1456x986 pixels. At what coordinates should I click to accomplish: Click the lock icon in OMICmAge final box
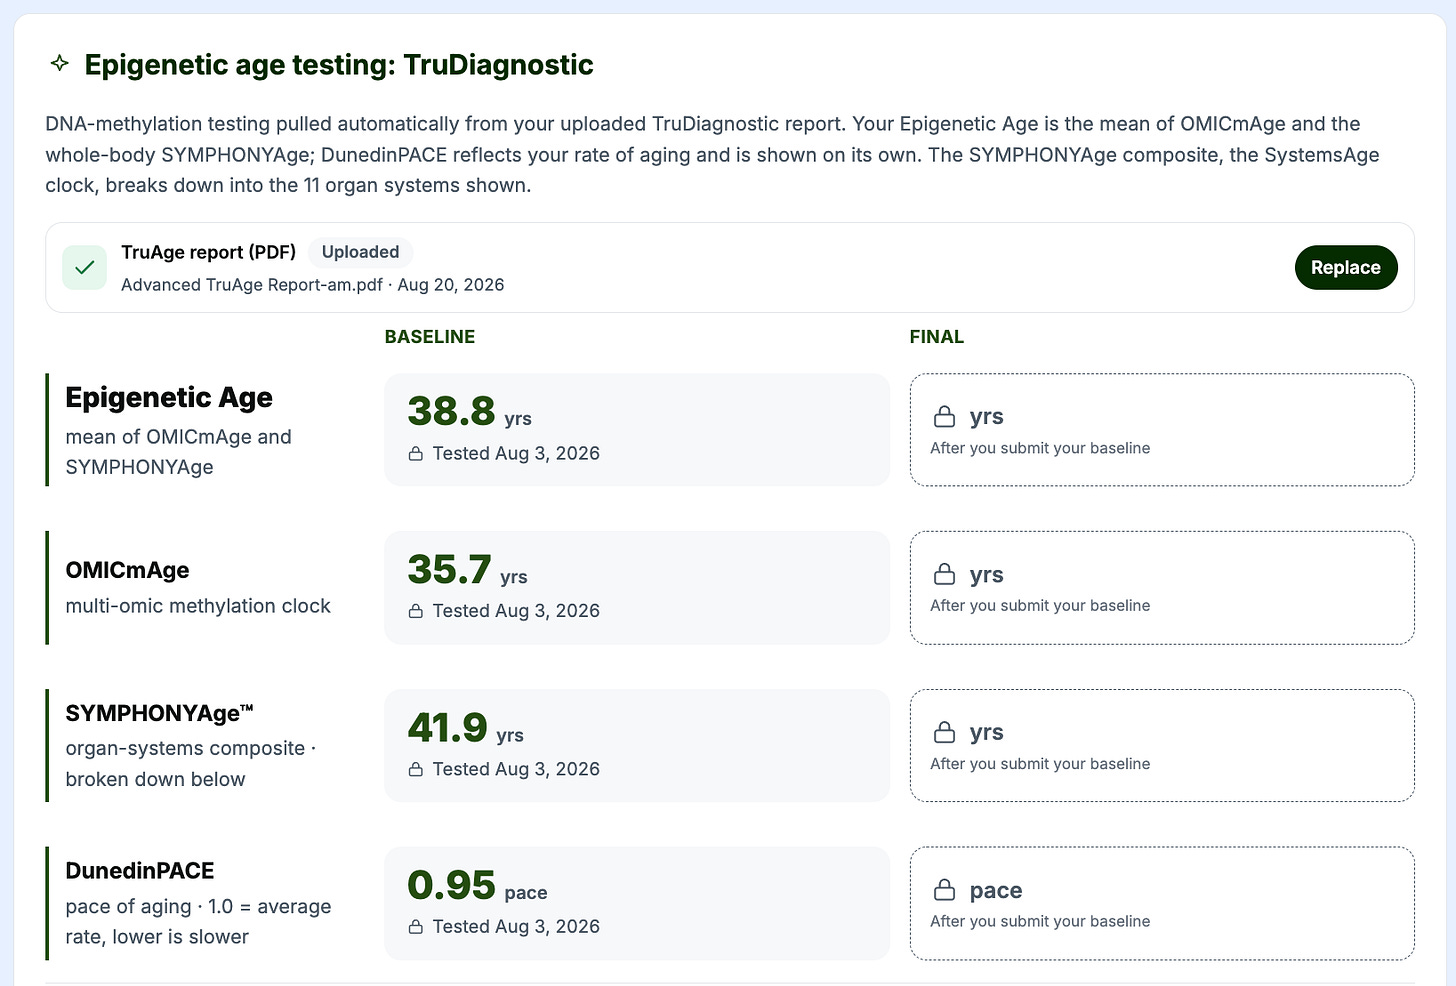coord(944,574)
